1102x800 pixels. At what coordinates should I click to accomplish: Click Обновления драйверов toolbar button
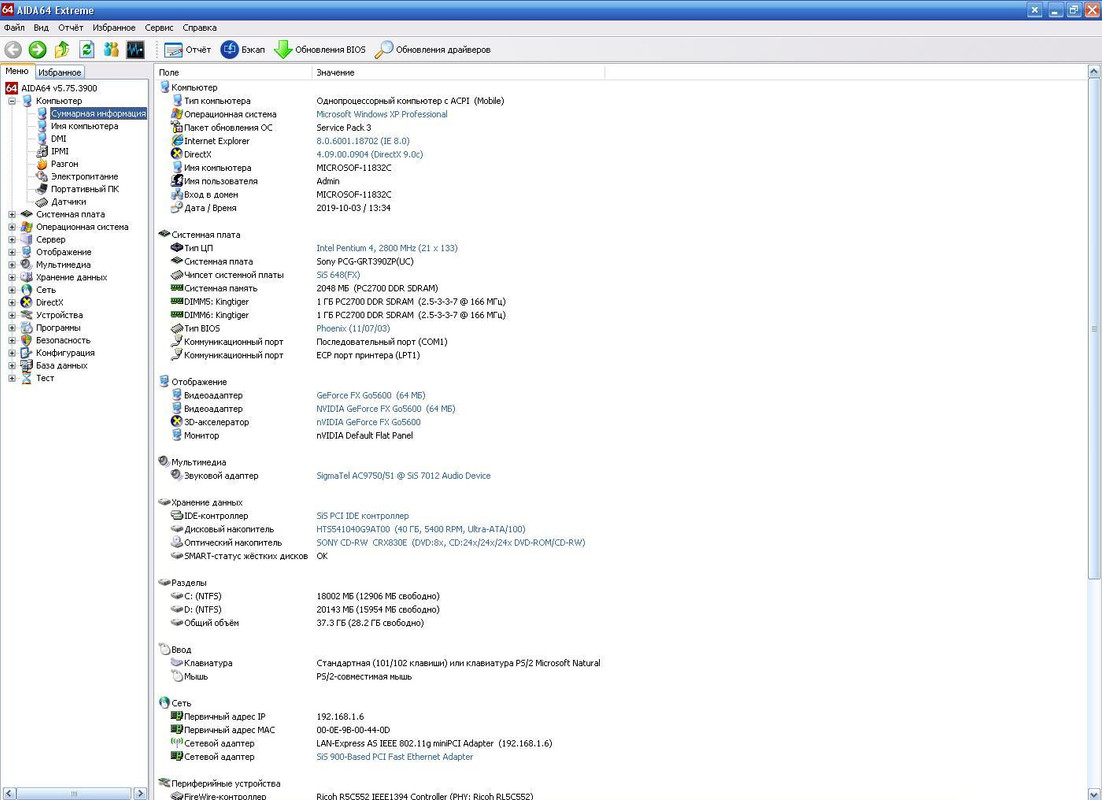tap(432, 49)
